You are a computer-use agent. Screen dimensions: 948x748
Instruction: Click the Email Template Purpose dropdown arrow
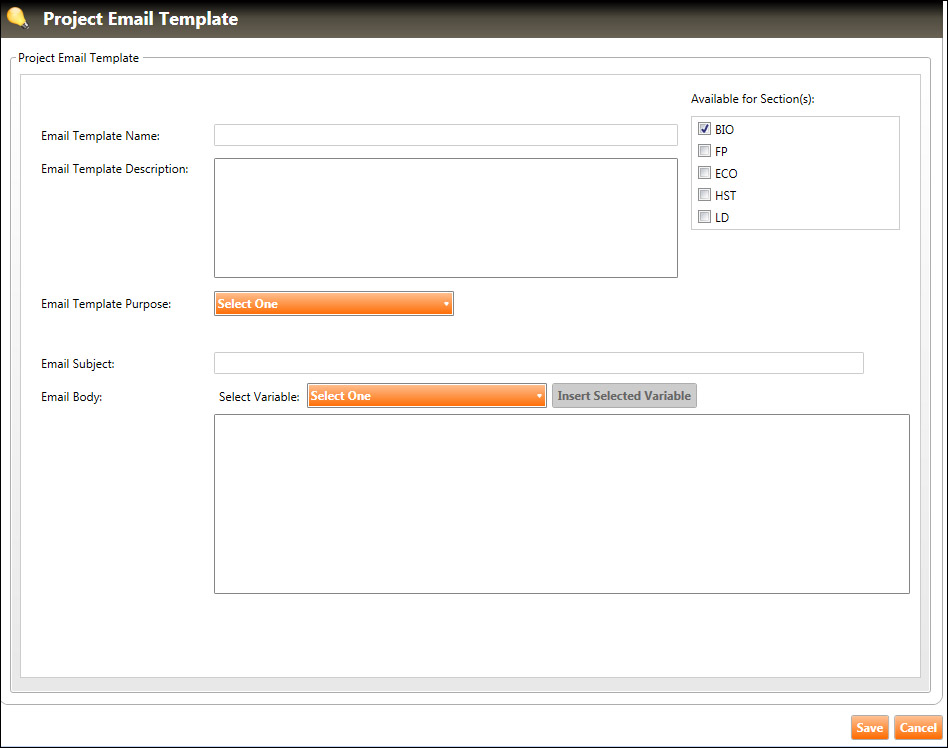tap(446, 304)
